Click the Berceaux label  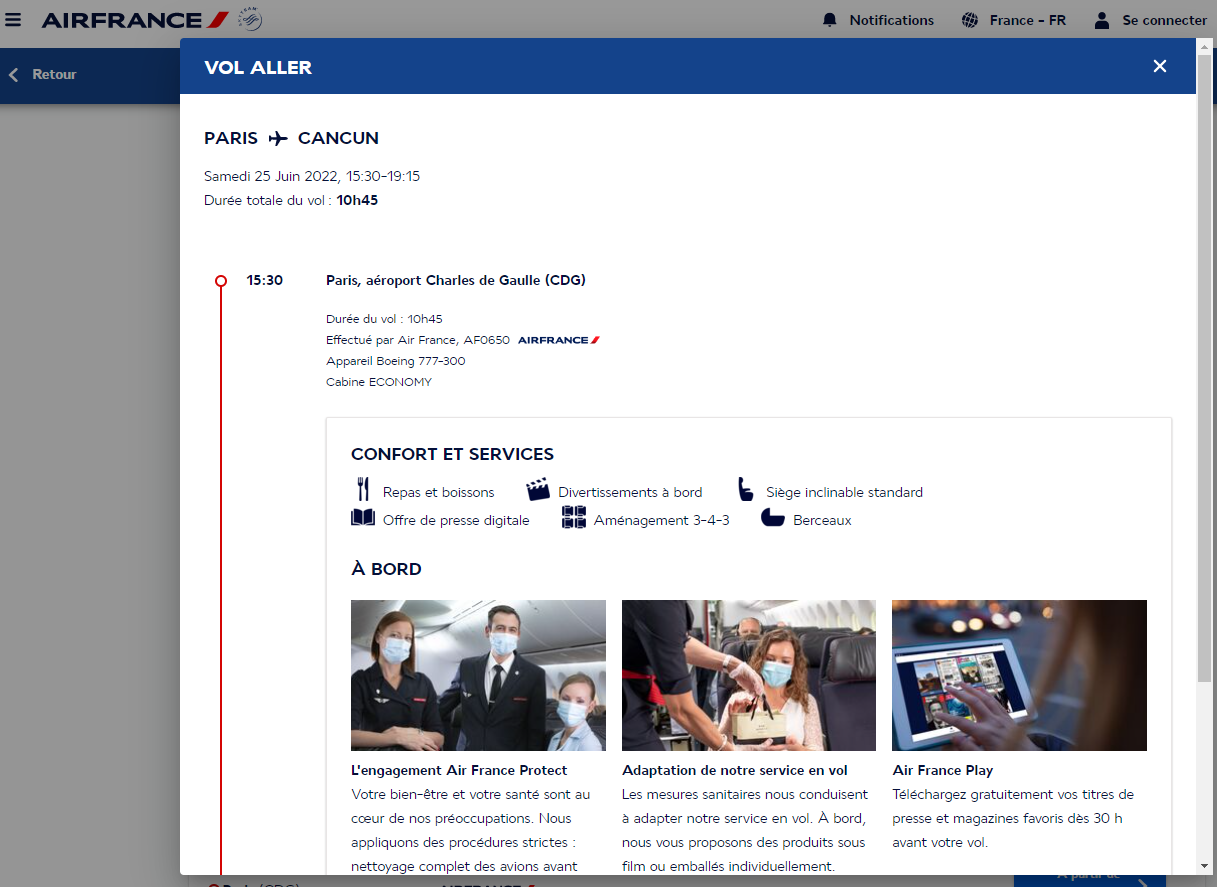823,521
